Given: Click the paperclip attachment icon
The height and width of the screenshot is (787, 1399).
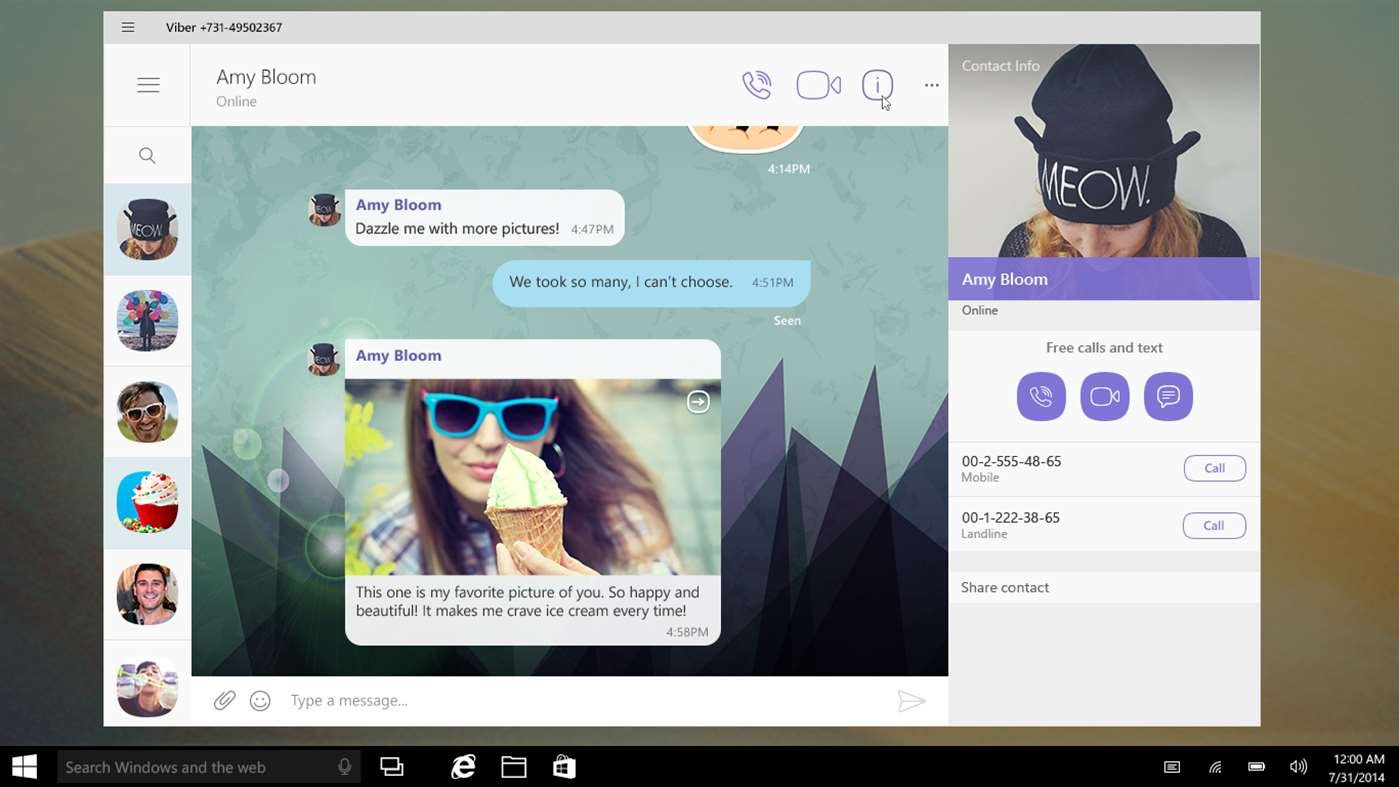Looking at the screenshot, I should point(224,701).
